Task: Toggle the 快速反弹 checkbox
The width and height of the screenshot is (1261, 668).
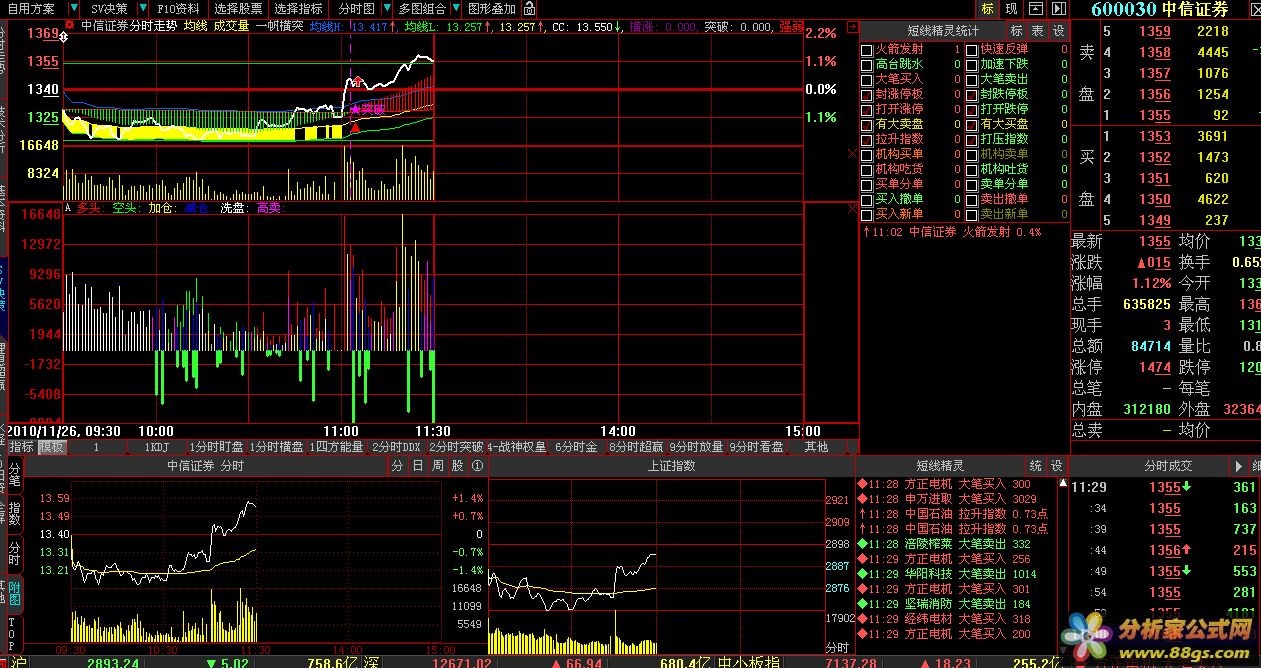Action: (x=972, y=49)
